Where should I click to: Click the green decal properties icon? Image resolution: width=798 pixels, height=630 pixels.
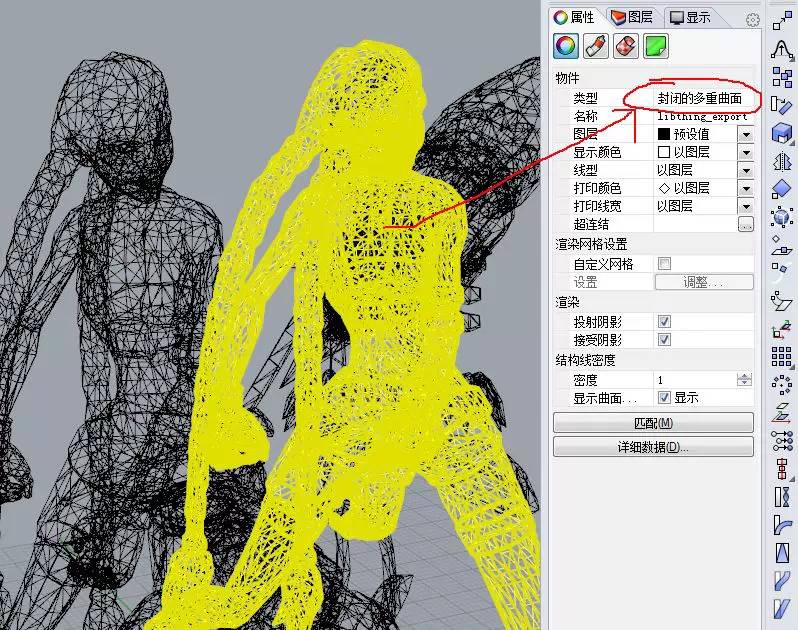655,46
